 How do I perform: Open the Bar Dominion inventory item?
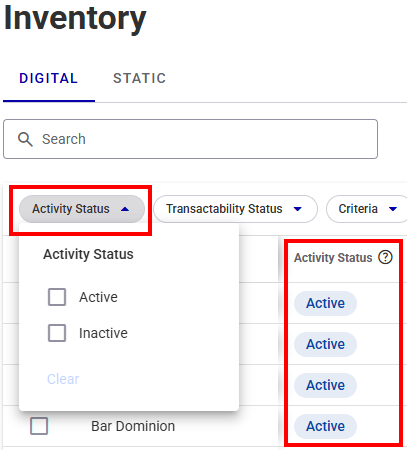[133, 426]
